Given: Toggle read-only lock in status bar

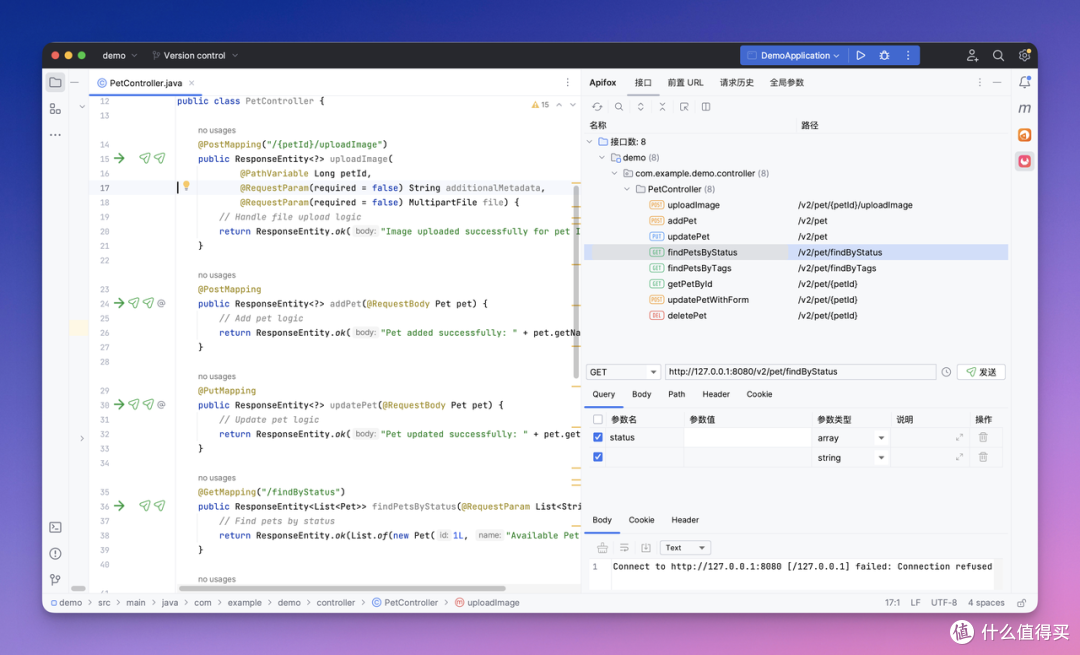Looking at the screenshot, I should coord(1022,603).
